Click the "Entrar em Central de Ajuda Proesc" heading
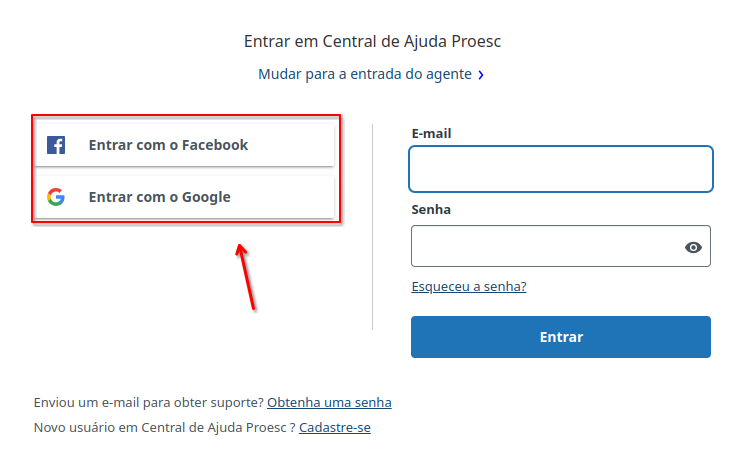Screen dimensions: 731x468 pos(372,41)
